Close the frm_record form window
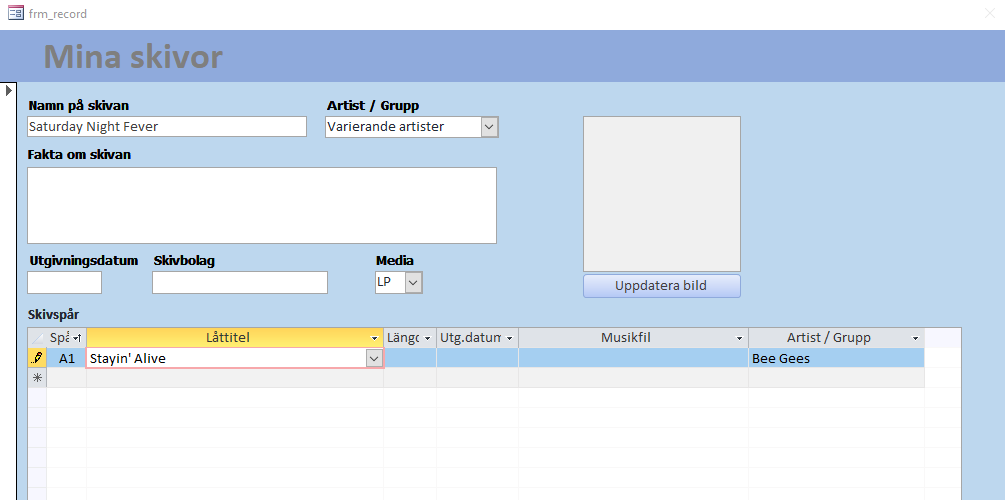Image resolution: width=1005 pixels, height=500 pixels. pyautogui.click(x=990, y=13)
